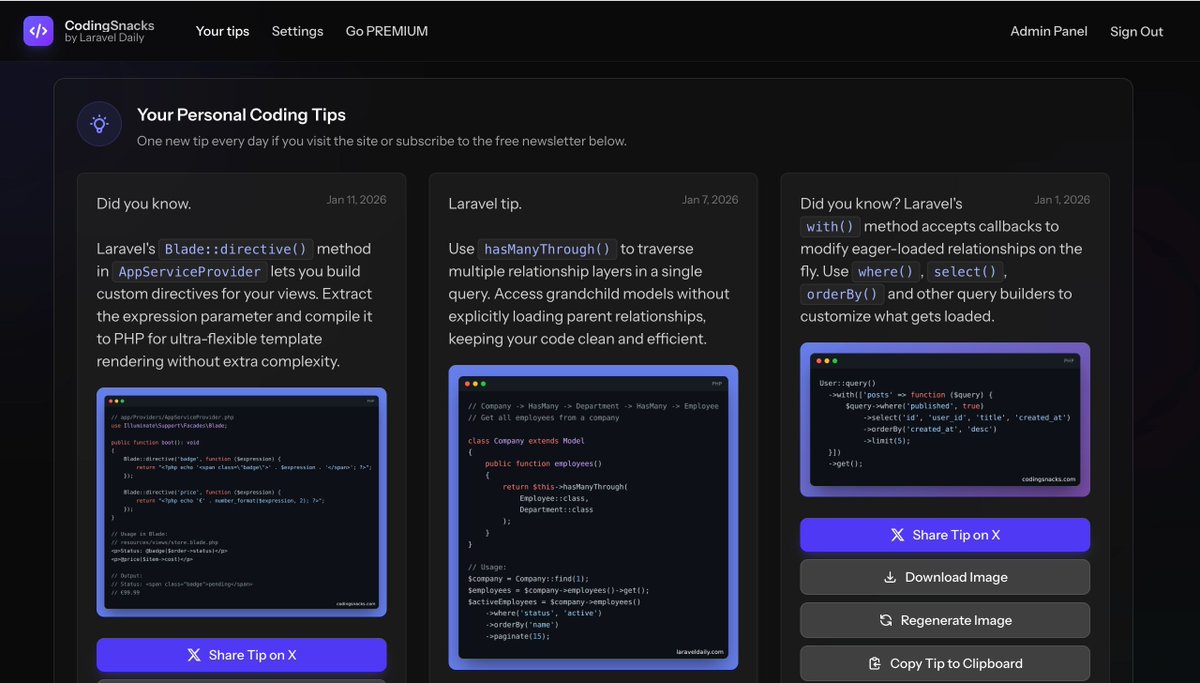Open the Blade directive code image thumbnail
The height and width of the screenshot is (683, 1200).
pyautogui.click(x=242, y=502)
